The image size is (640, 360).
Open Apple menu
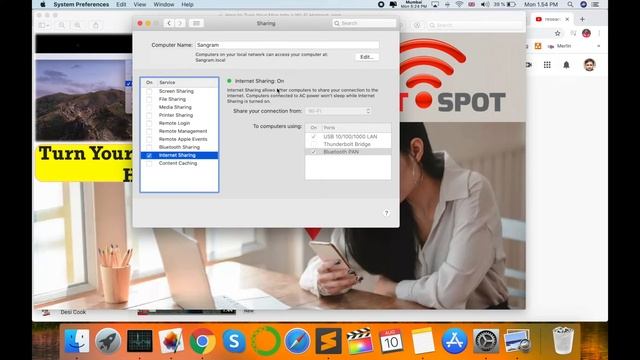(x=43, y=4)
